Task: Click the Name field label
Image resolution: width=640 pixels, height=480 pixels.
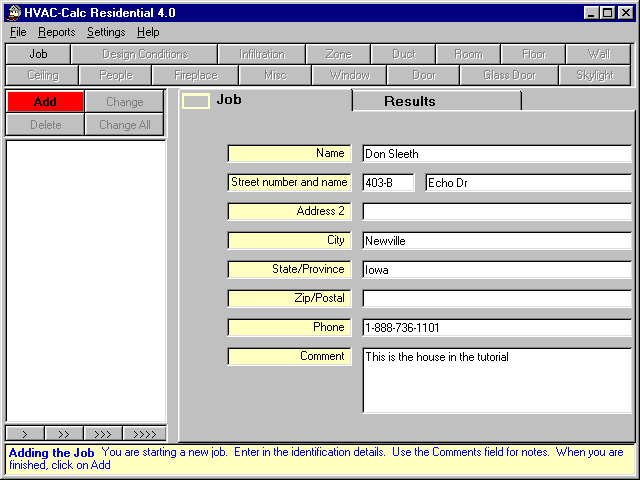Action: pyautogui.click(x=289, y=153)
